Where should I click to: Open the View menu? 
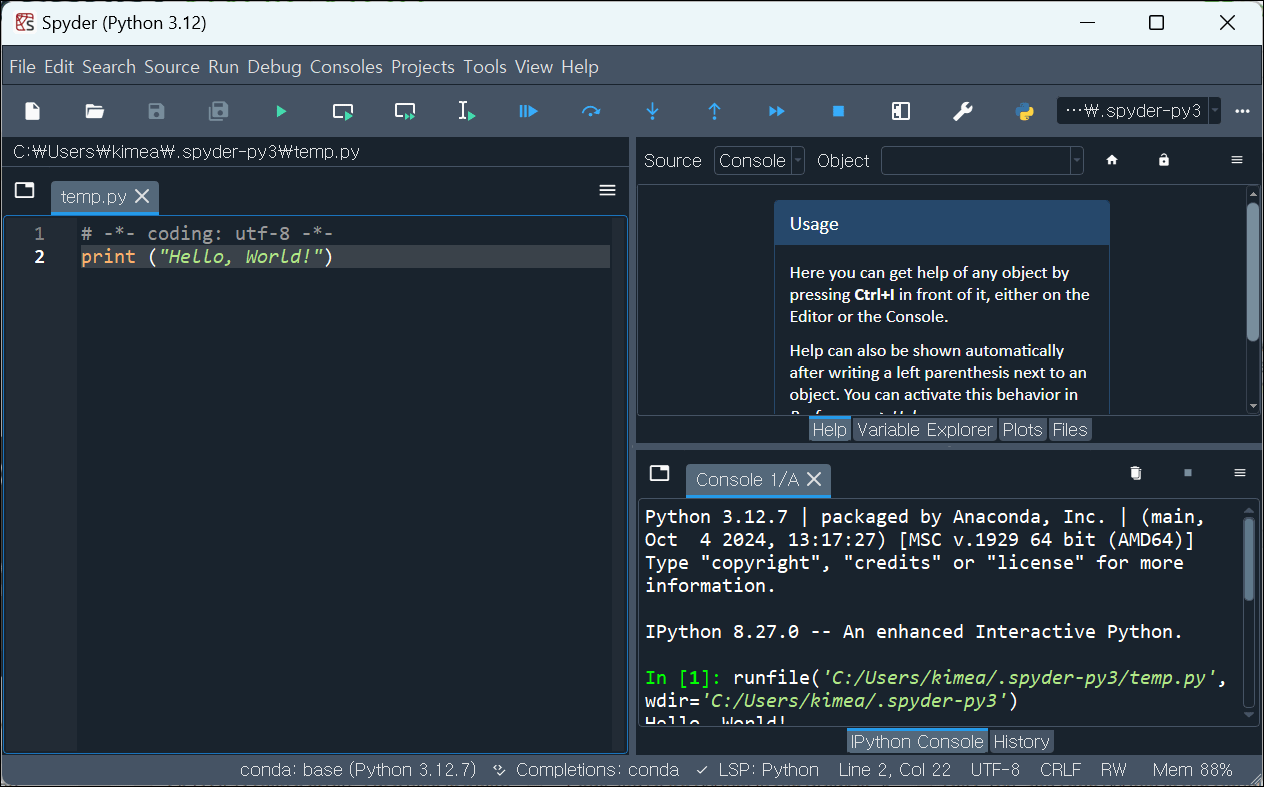point(534,67)
